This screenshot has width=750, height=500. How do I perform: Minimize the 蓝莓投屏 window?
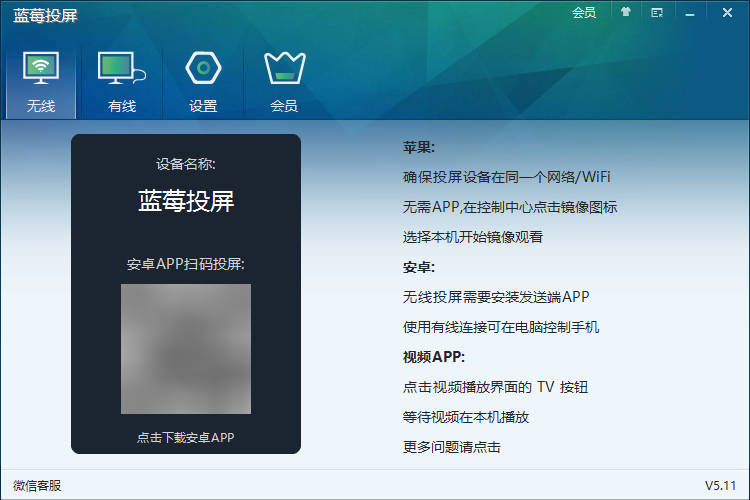[x=690, y=13]
